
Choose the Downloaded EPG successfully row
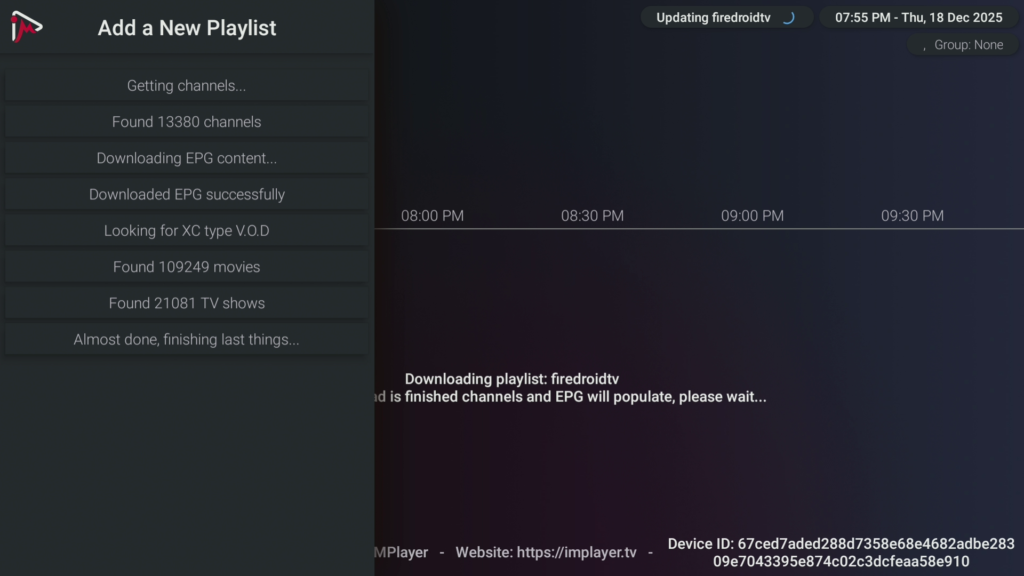pos(186,195)
